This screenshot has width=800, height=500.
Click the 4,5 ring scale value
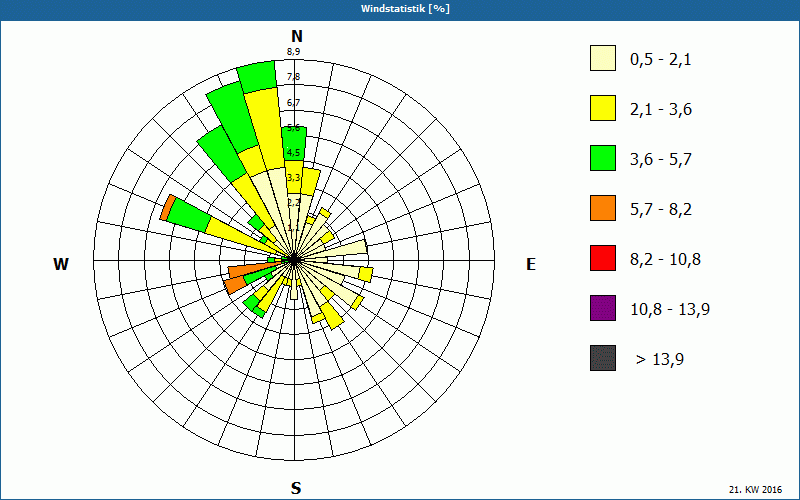[293, 153]
